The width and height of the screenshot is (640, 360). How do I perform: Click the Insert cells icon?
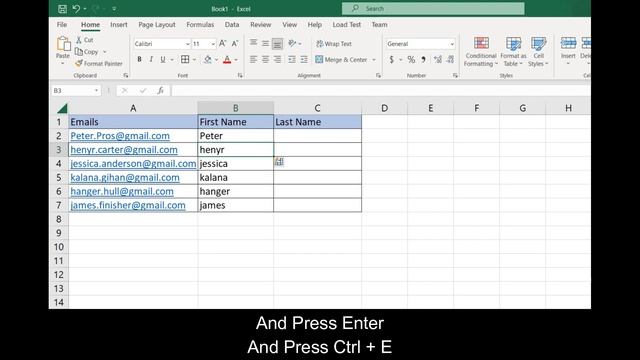(568, 43)
